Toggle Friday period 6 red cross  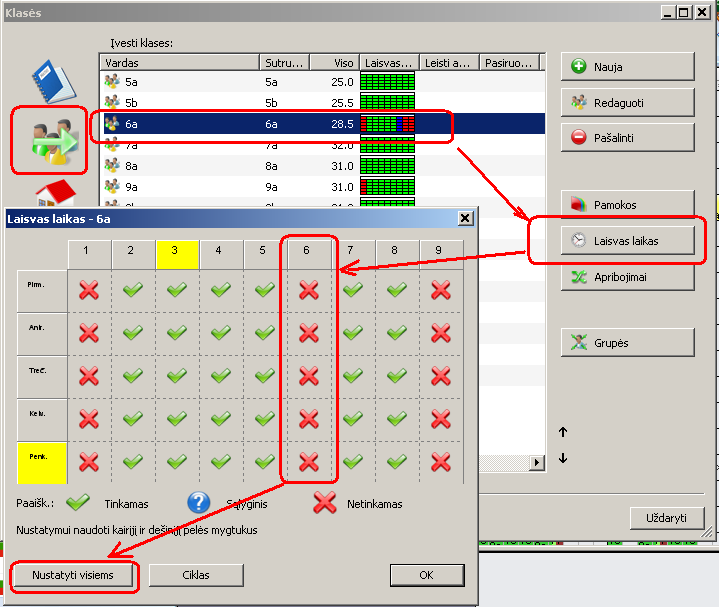click(x=309, y=462)
